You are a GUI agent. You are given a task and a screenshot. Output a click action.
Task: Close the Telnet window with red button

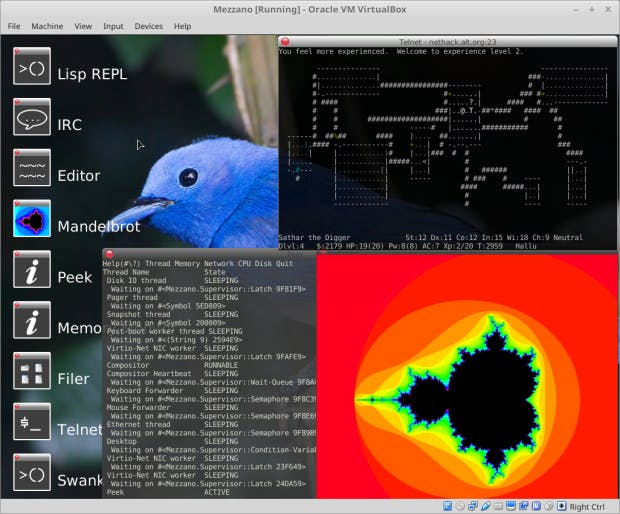(285, 42)
